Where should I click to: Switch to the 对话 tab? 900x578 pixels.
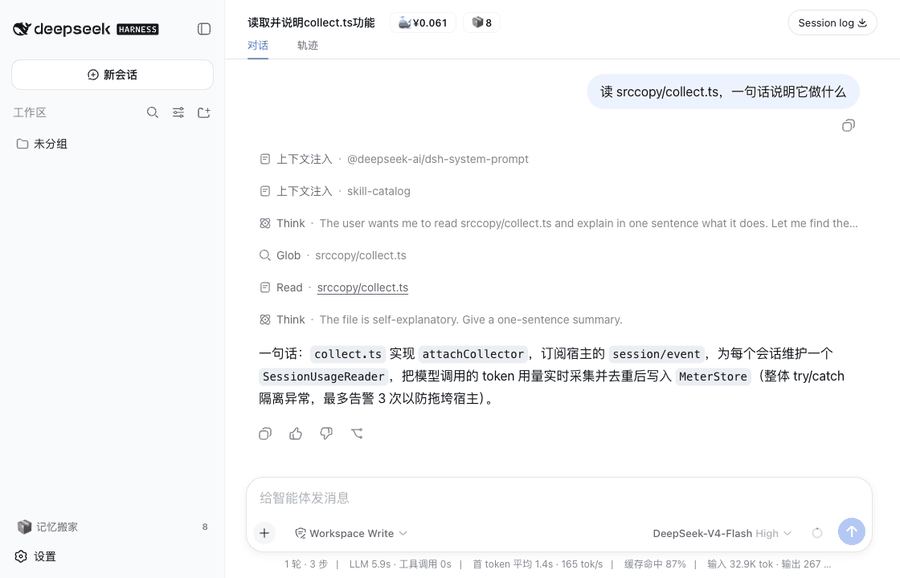pos(258,45)
